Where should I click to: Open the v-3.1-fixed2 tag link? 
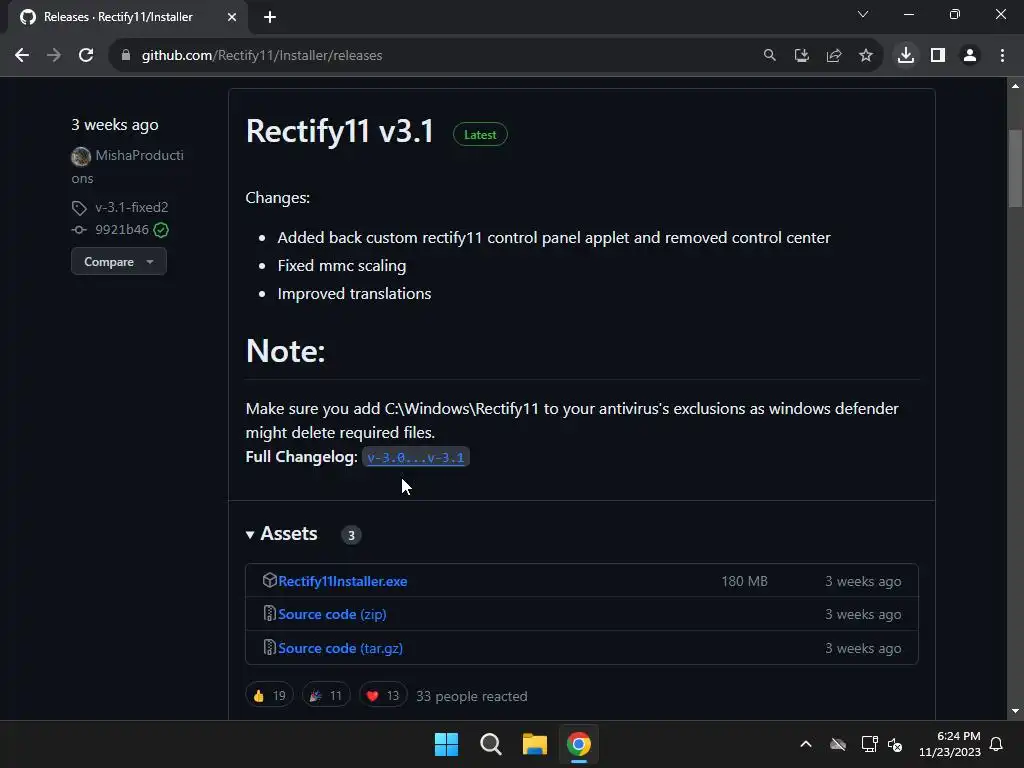coord(132,208)
